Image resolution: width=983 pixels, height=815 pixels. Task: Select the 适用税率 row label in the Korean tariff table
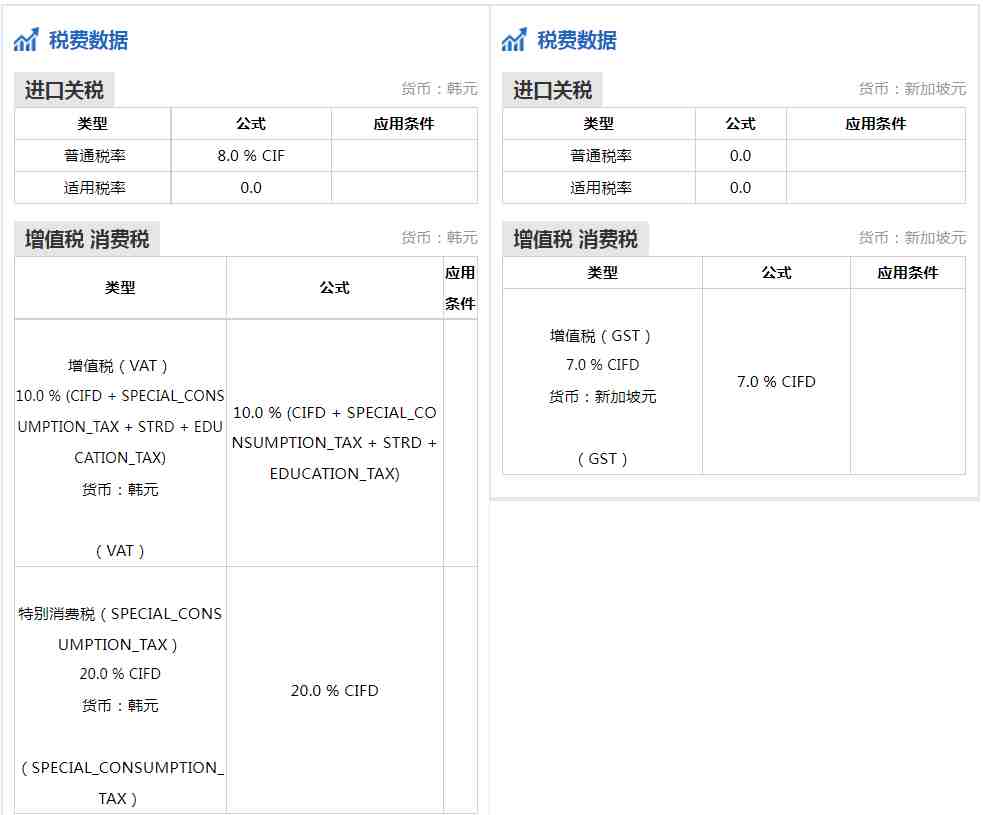95,187
